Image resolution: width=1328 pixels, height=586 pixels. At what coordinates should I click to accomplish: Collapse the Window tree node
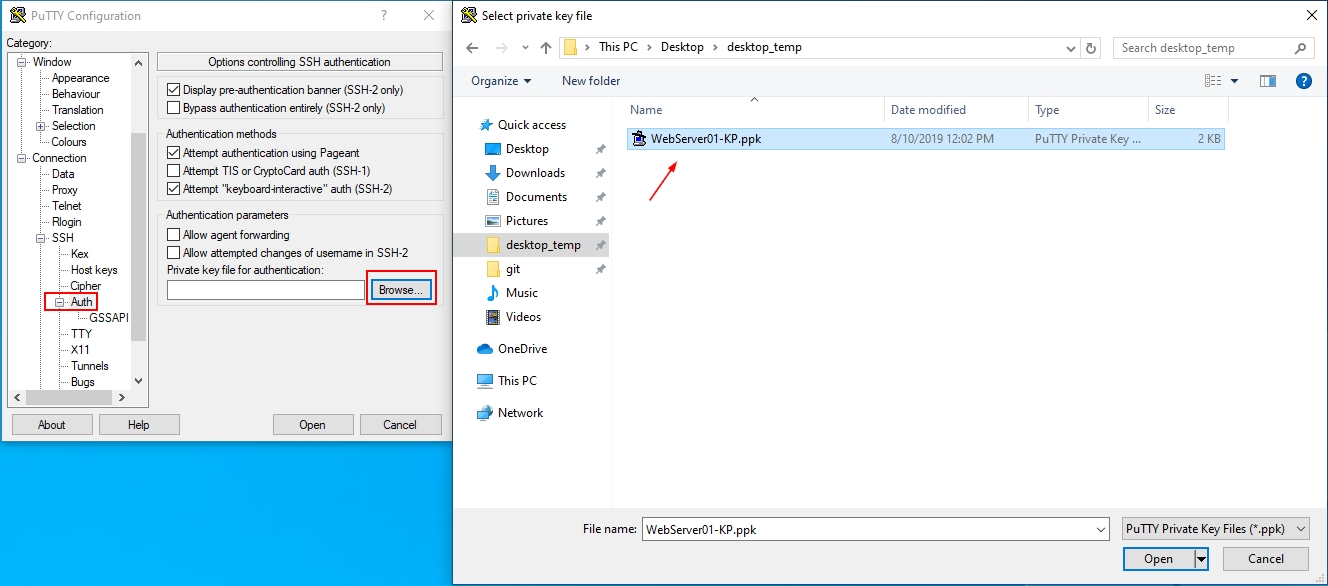(22, 62)
